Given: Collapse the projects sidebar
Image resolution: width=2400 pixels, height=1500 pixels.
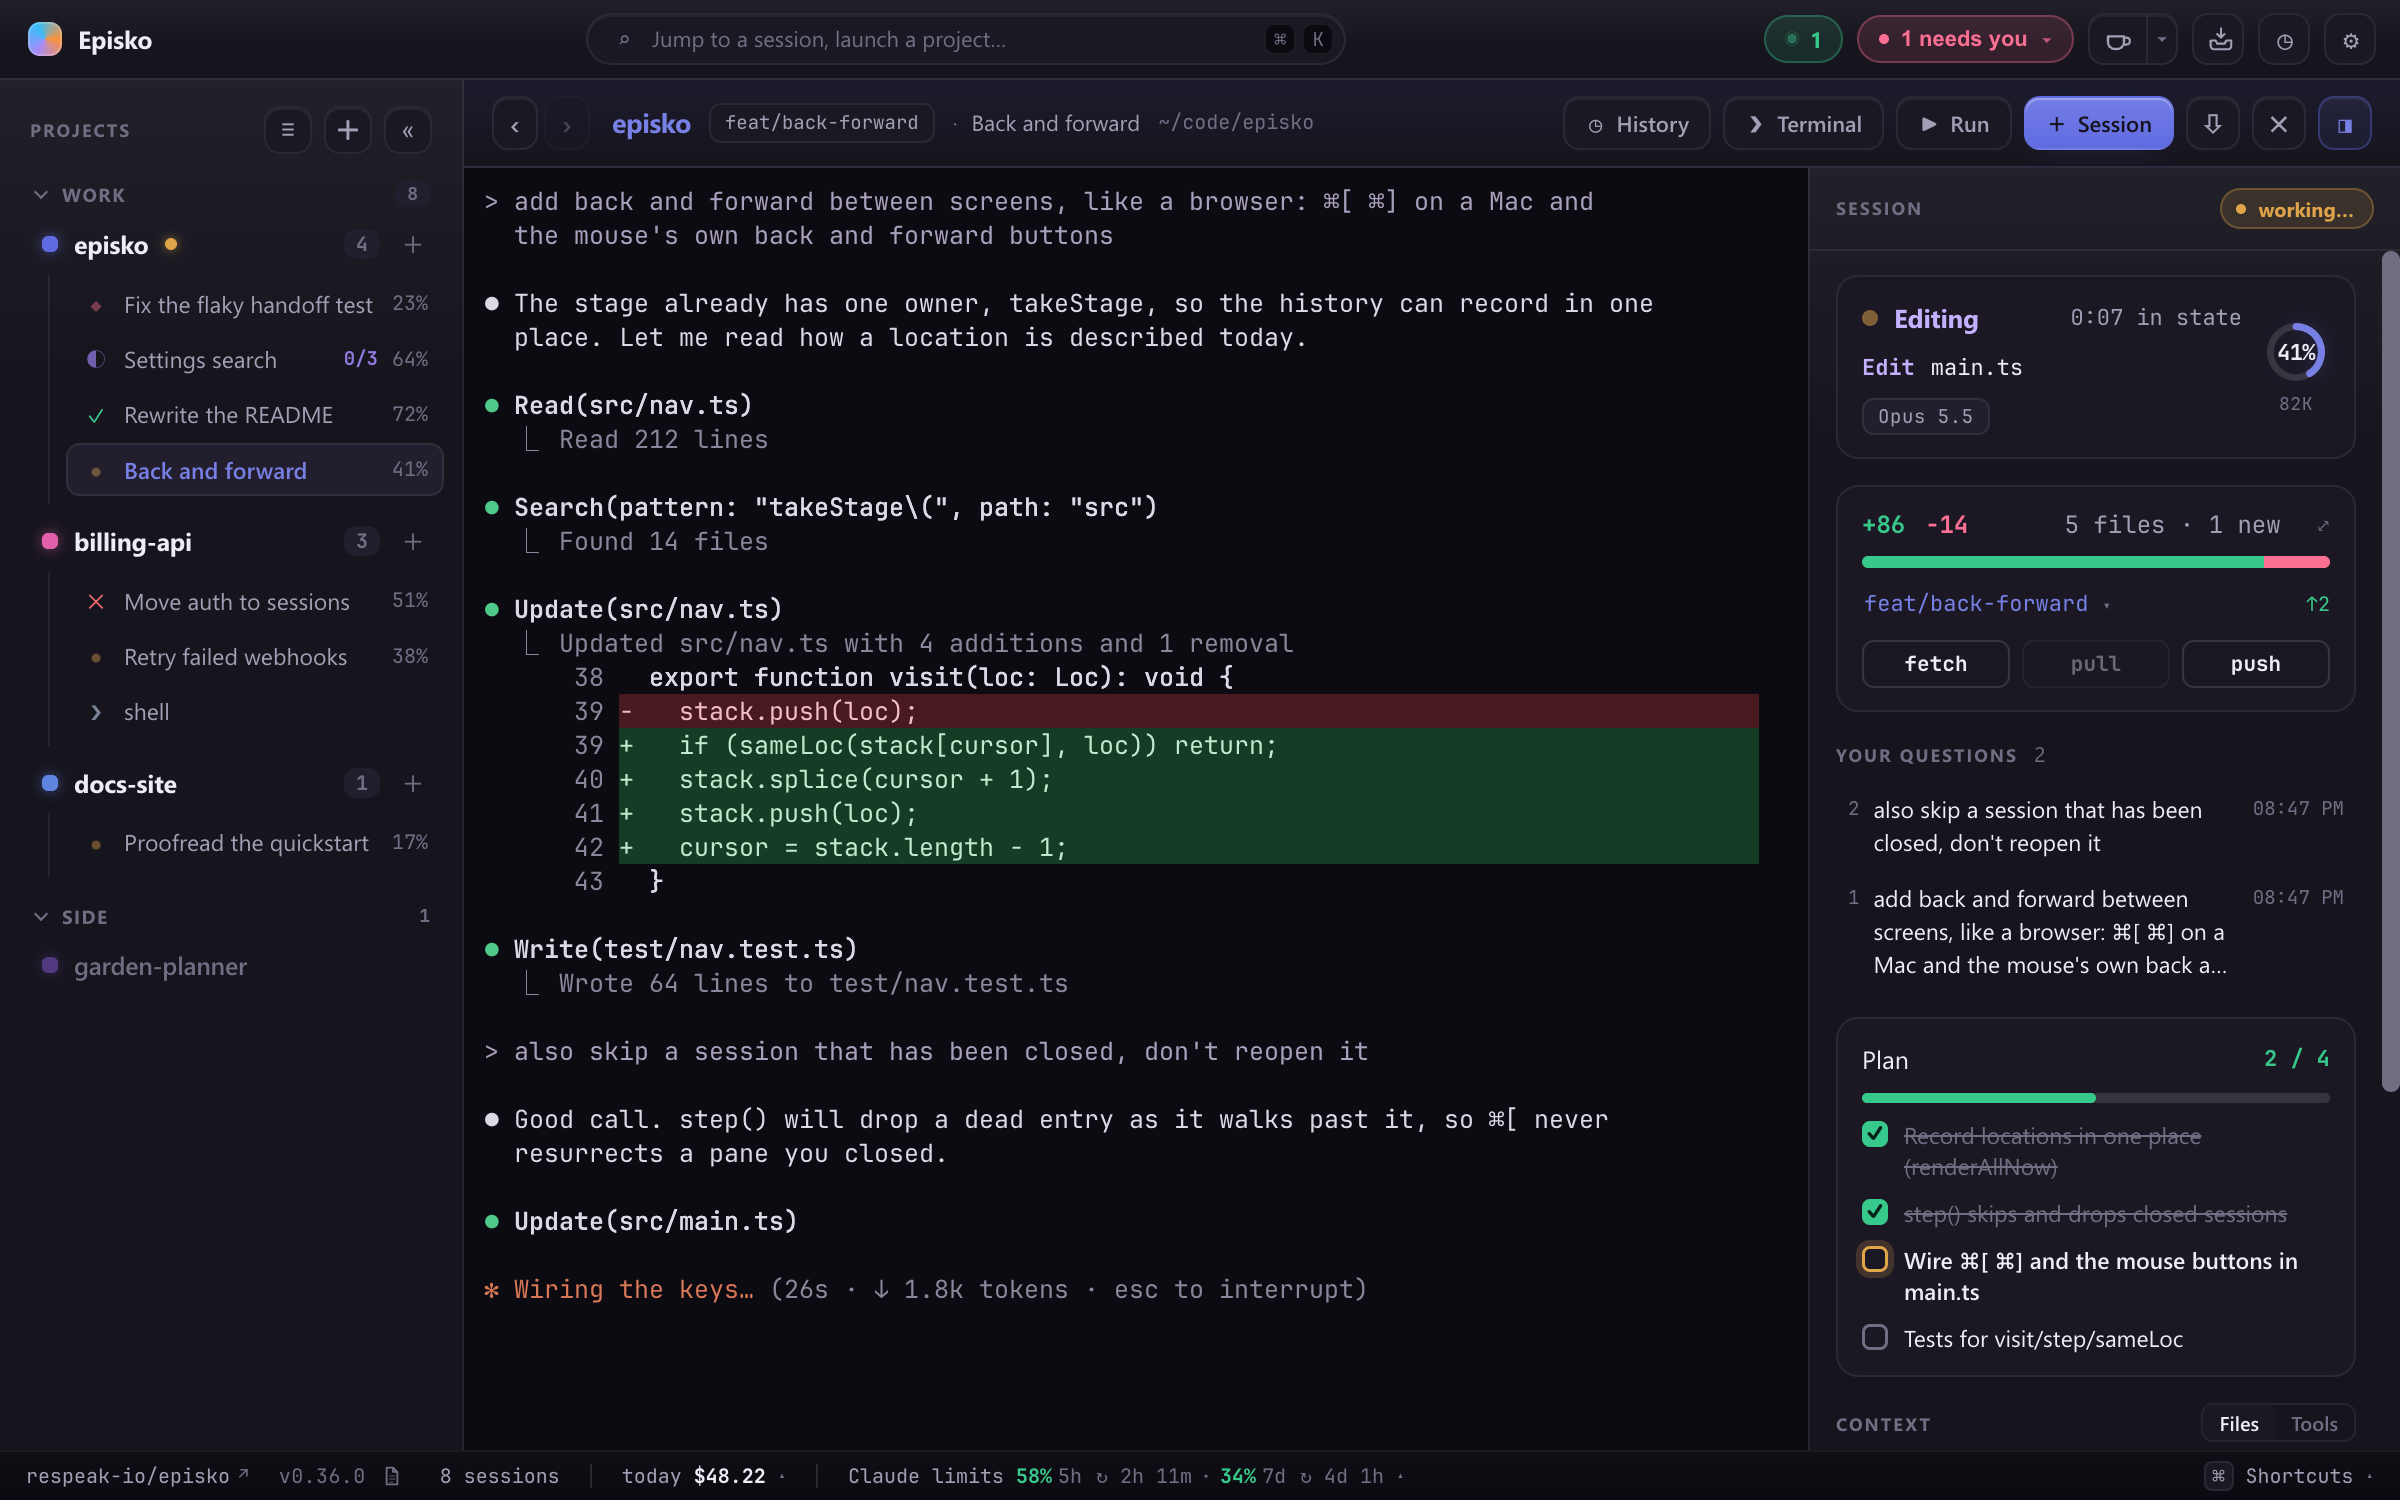Looking at the screenshot, I should (x=408, y=130).
